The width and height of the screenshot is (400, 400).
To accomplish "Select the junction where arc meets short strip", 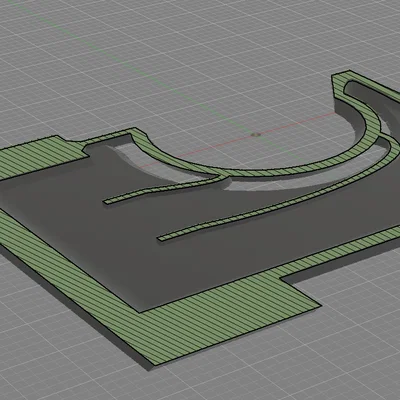I will coord(223,175).
